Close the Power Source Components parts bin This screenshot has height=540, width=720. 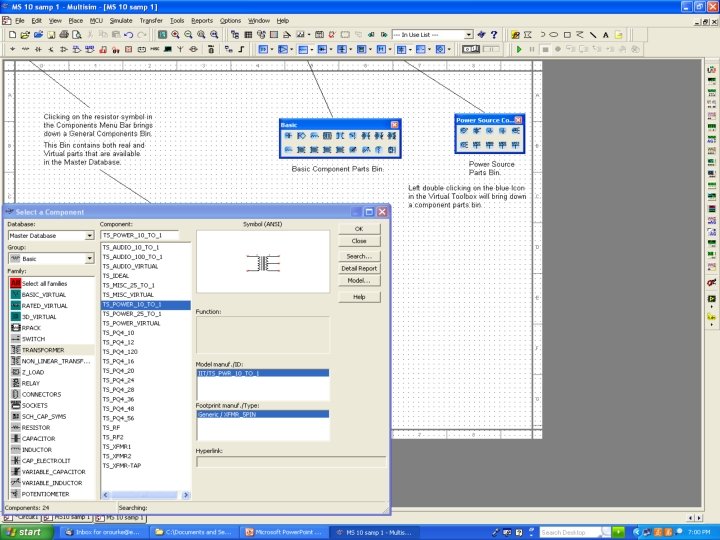[518, 120]
